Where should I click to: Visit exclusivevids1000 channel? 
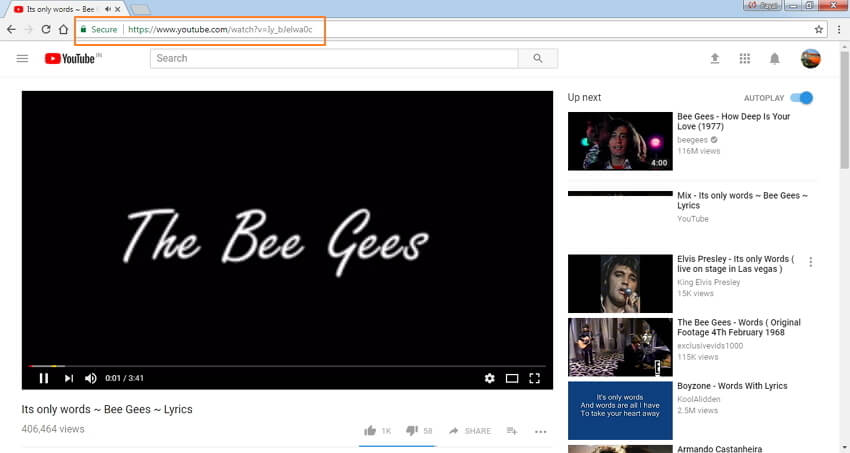point(710,346)
